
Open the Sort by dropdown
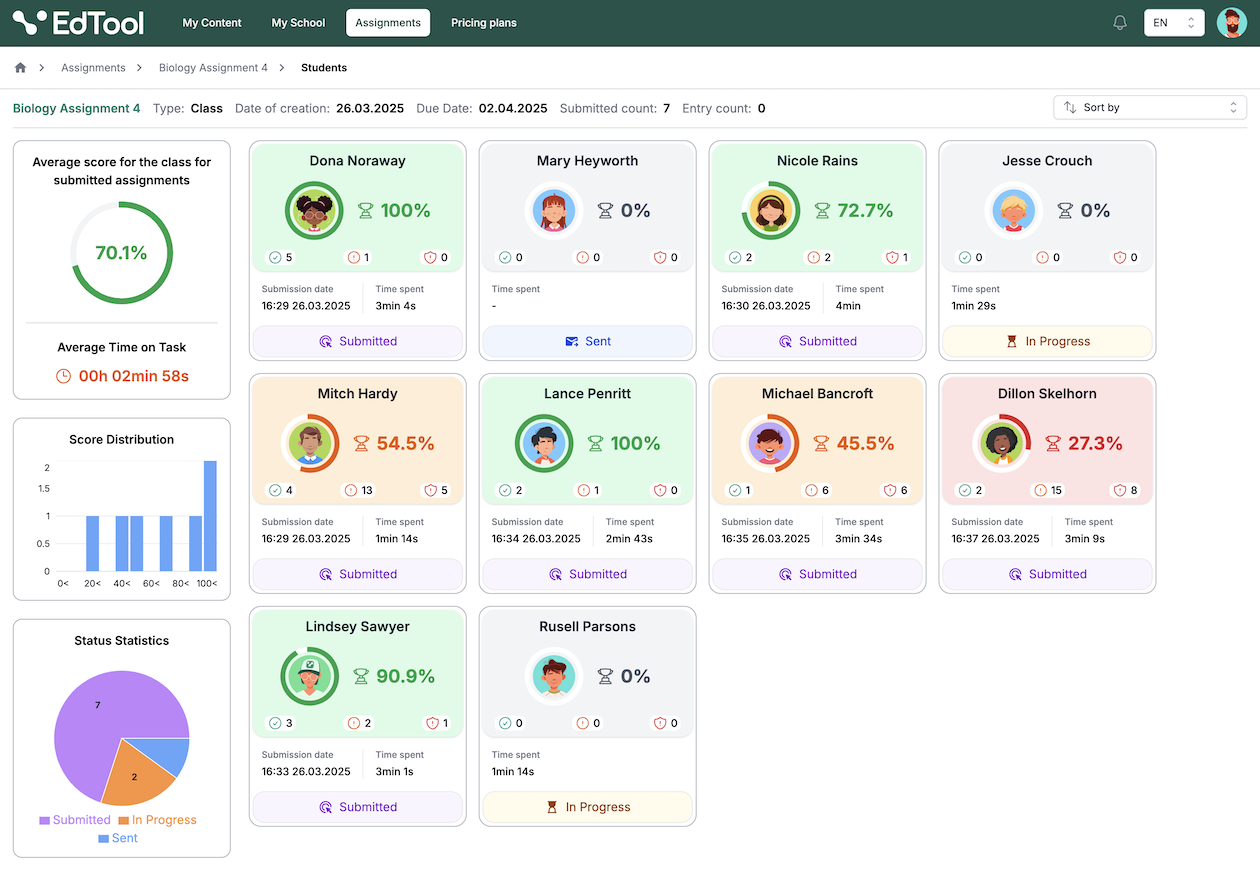pyautogui.click(x=1150, y=107)
